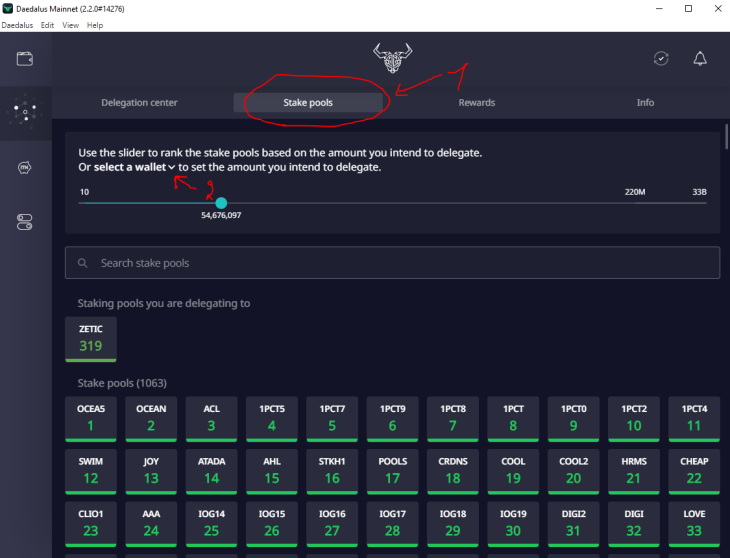
Task: Open the Edit menu
Action: 47,25
